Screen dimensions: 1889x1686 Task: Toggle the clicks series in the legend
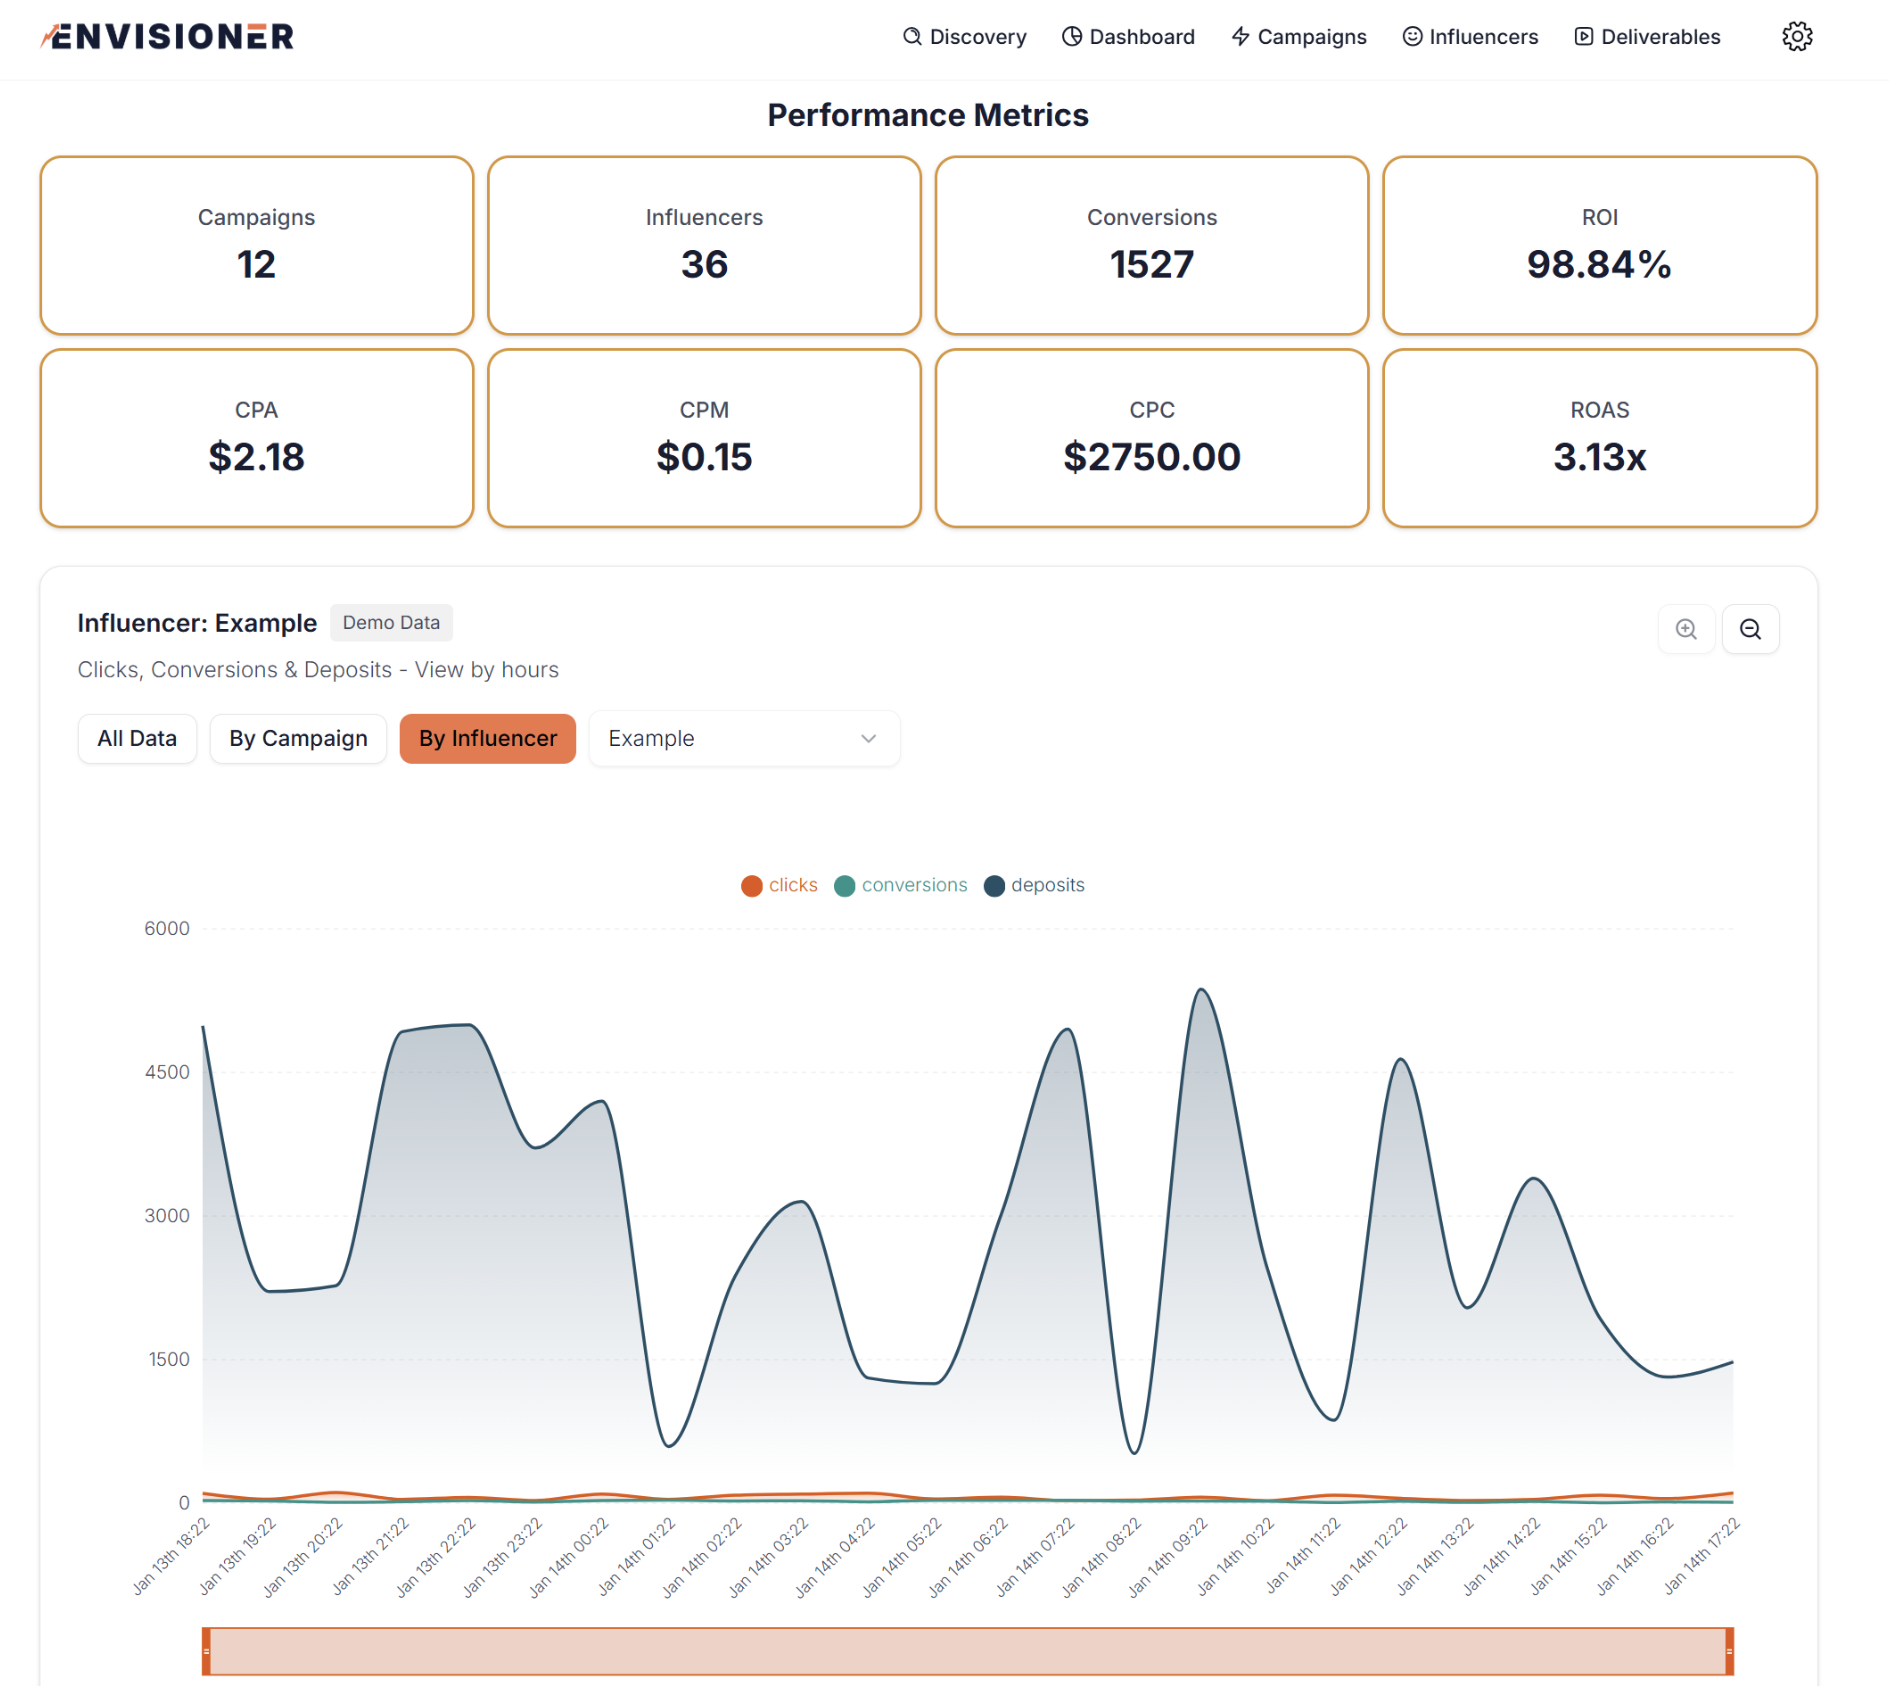tap(780, 885)
